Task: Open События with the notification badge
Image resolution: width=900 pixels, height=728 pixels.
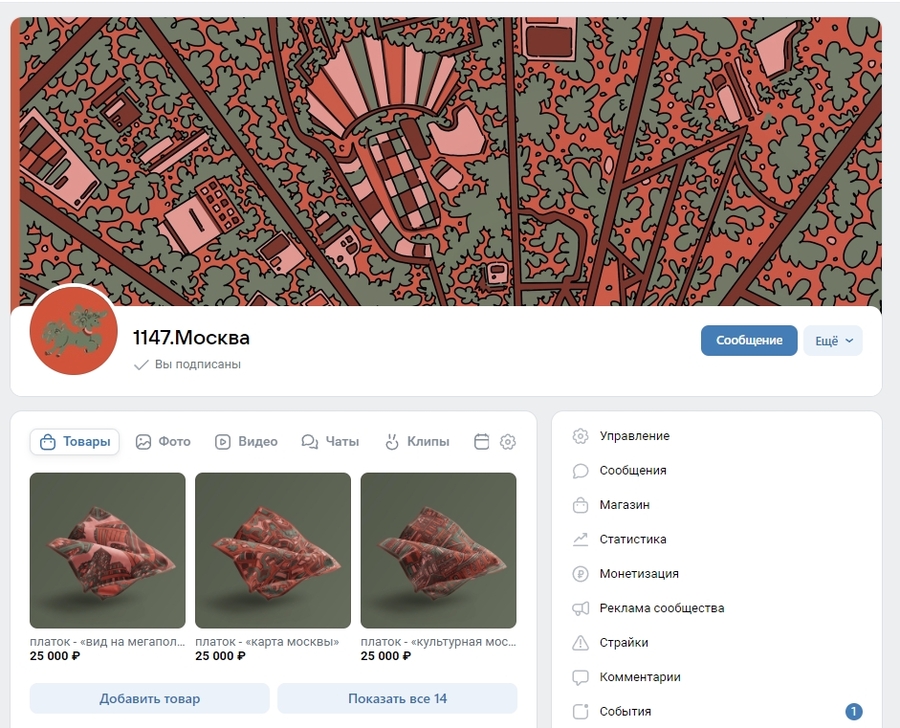Action: point(626,711)
